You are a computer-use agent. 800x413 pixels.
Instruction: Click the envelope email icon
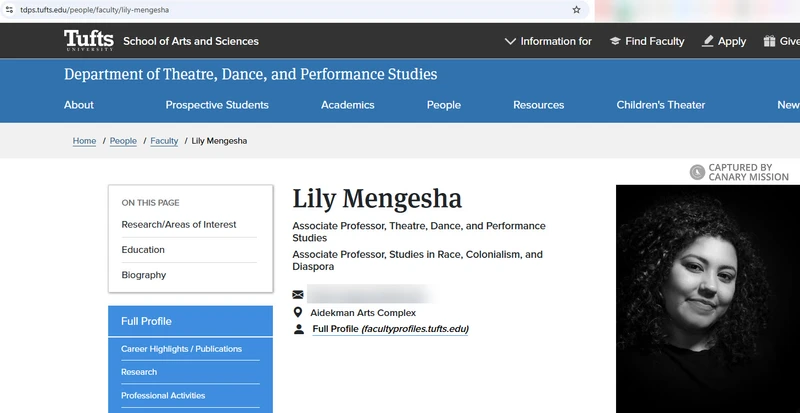click(x=298, y=295)
